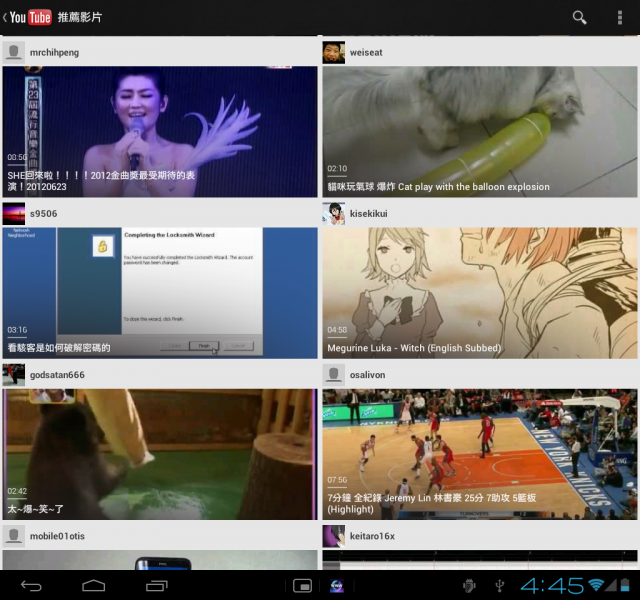Tap the 4:45 clock in status bar

coord(552,586)
